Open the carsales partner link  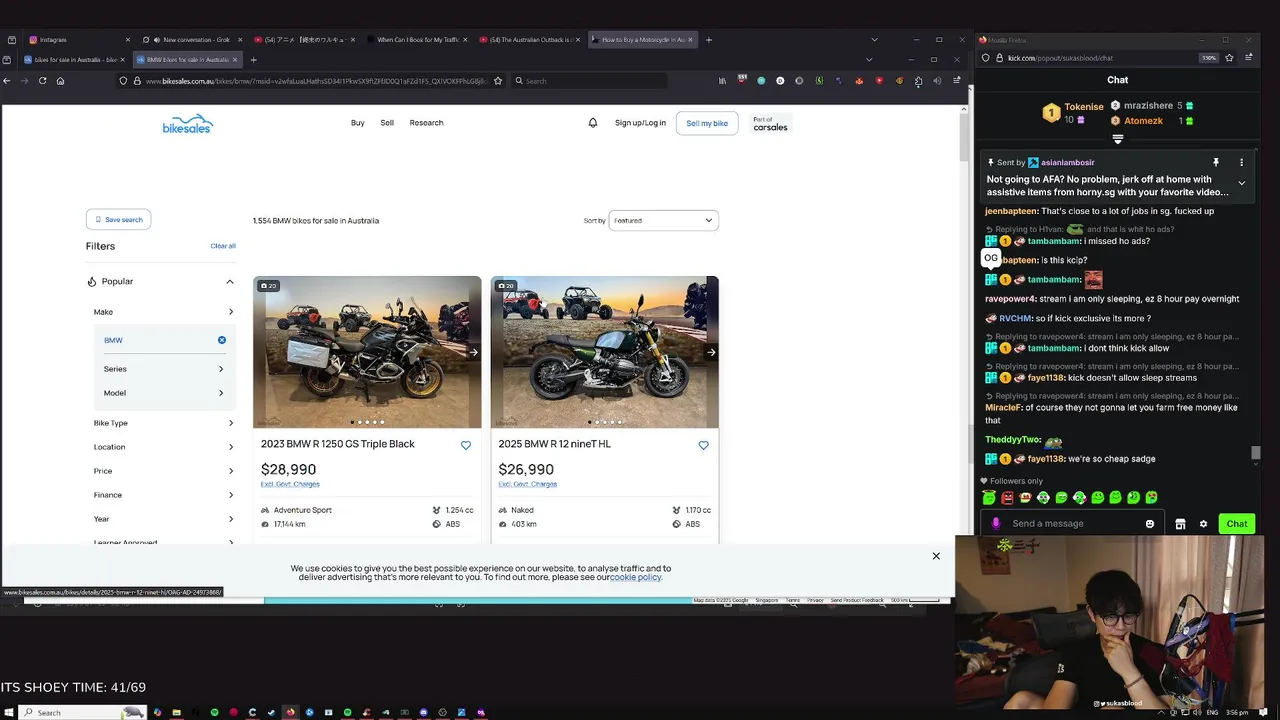pos(770,124)
